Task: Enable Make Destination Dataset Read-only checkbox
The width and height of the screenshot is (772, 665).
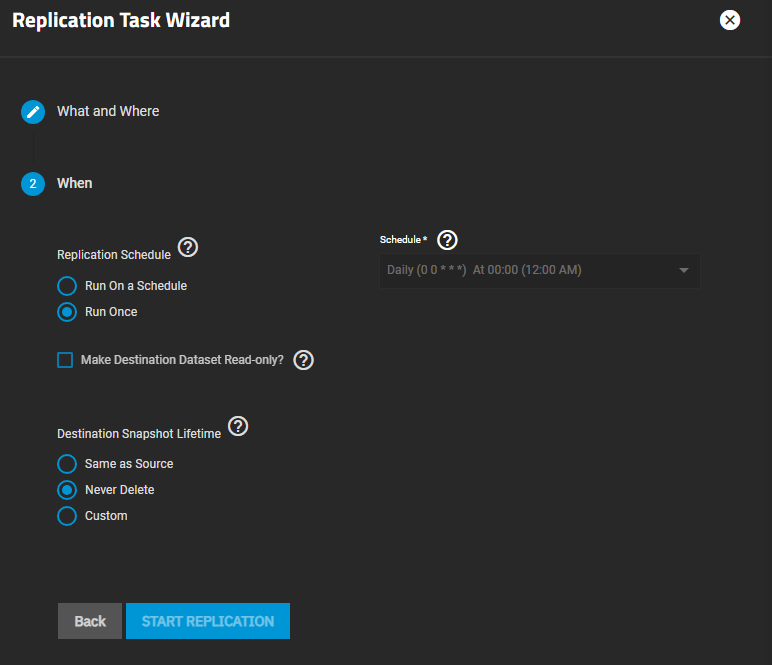Action: 65,360
